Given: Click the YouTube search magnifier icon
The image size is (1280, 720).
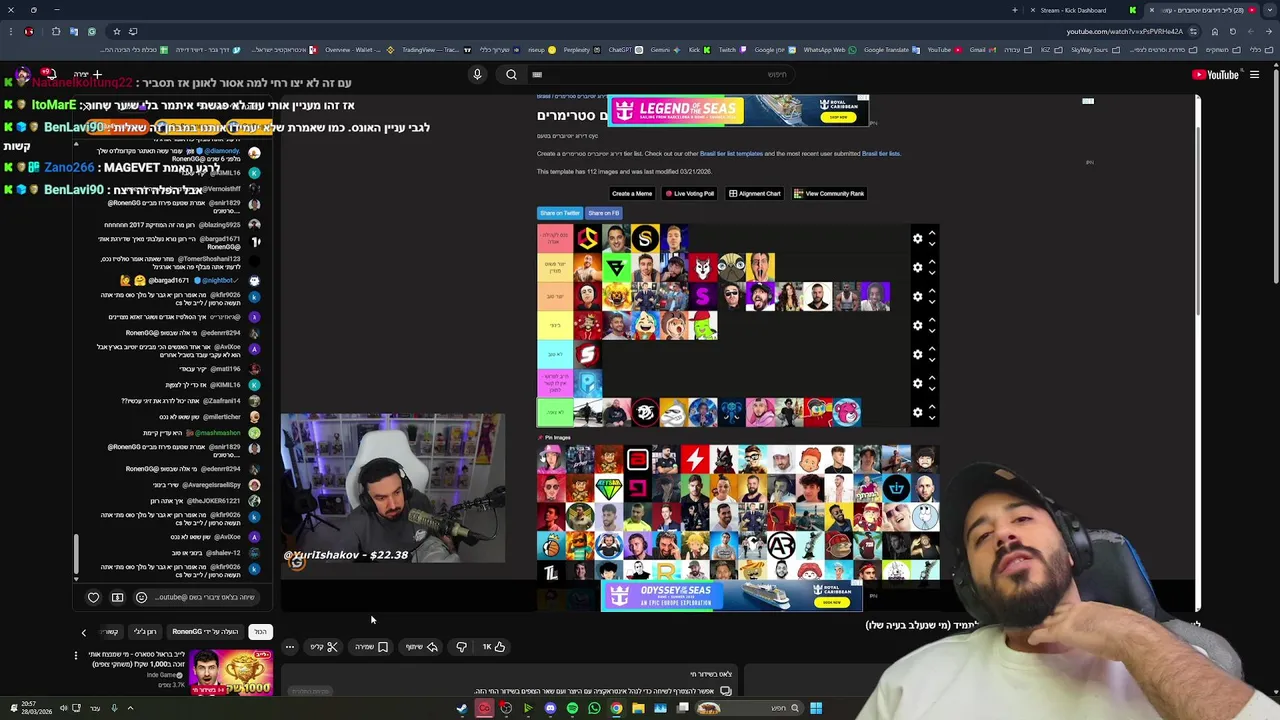Looking at the screenshot, I should (511, 74).
